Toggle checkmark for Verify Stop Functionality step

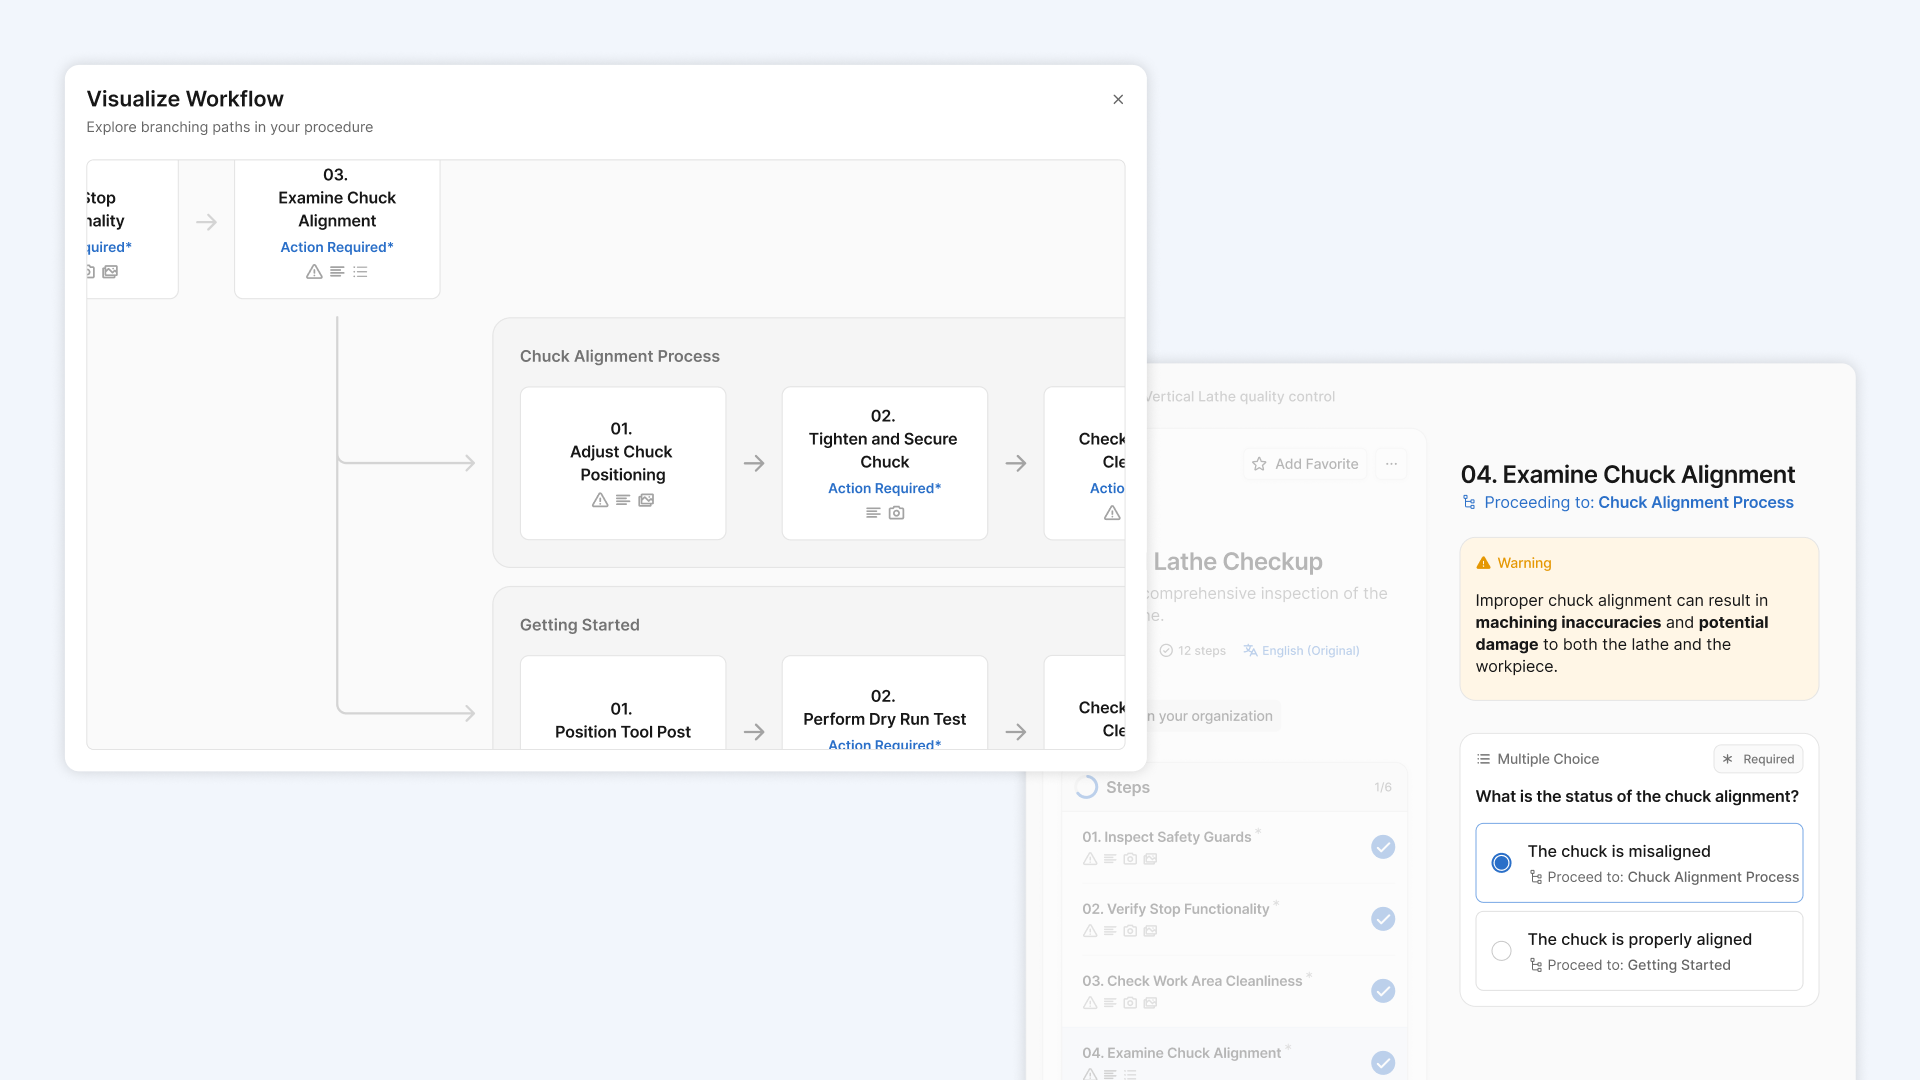click(1383, 919)
